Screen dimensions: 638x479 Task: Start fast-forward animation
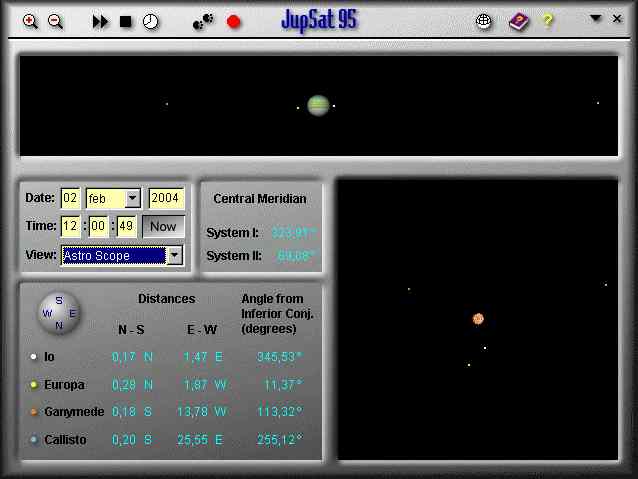[100, 22]
